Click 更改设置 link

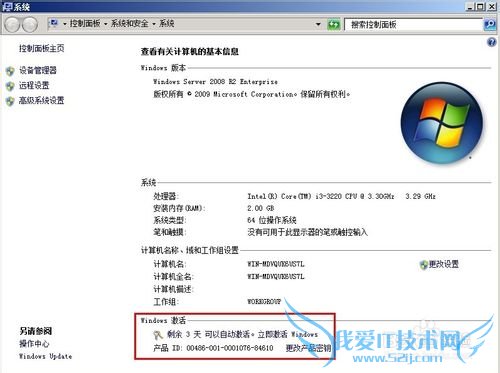point(443,264)
